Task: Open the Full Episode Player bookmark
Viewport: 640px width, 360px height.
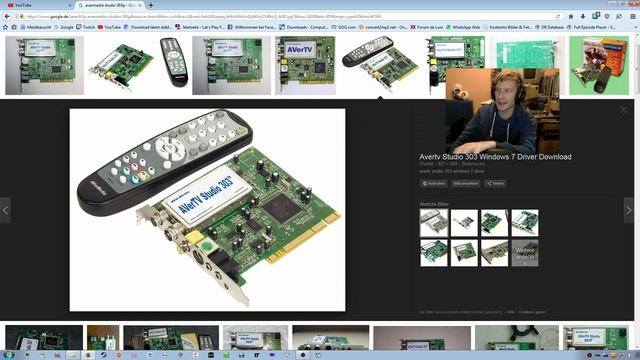Action: coord(591,27)
